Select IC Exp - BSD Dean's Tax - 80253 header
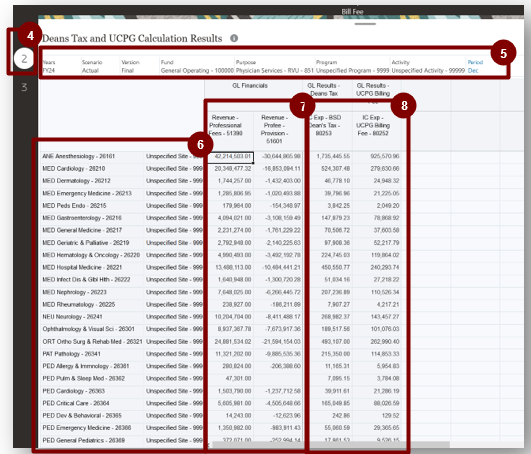This screenshot has height=454, width=531. 324,125
